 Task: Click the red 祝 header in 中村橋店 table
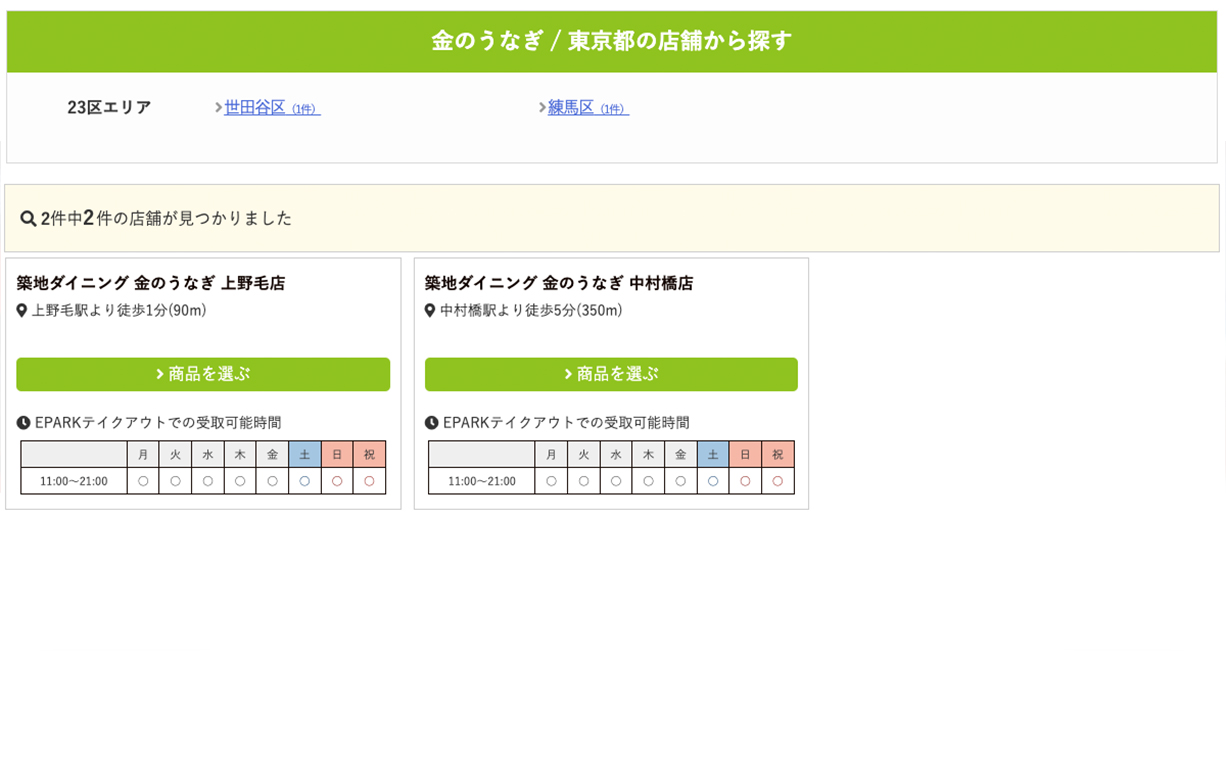778,455
